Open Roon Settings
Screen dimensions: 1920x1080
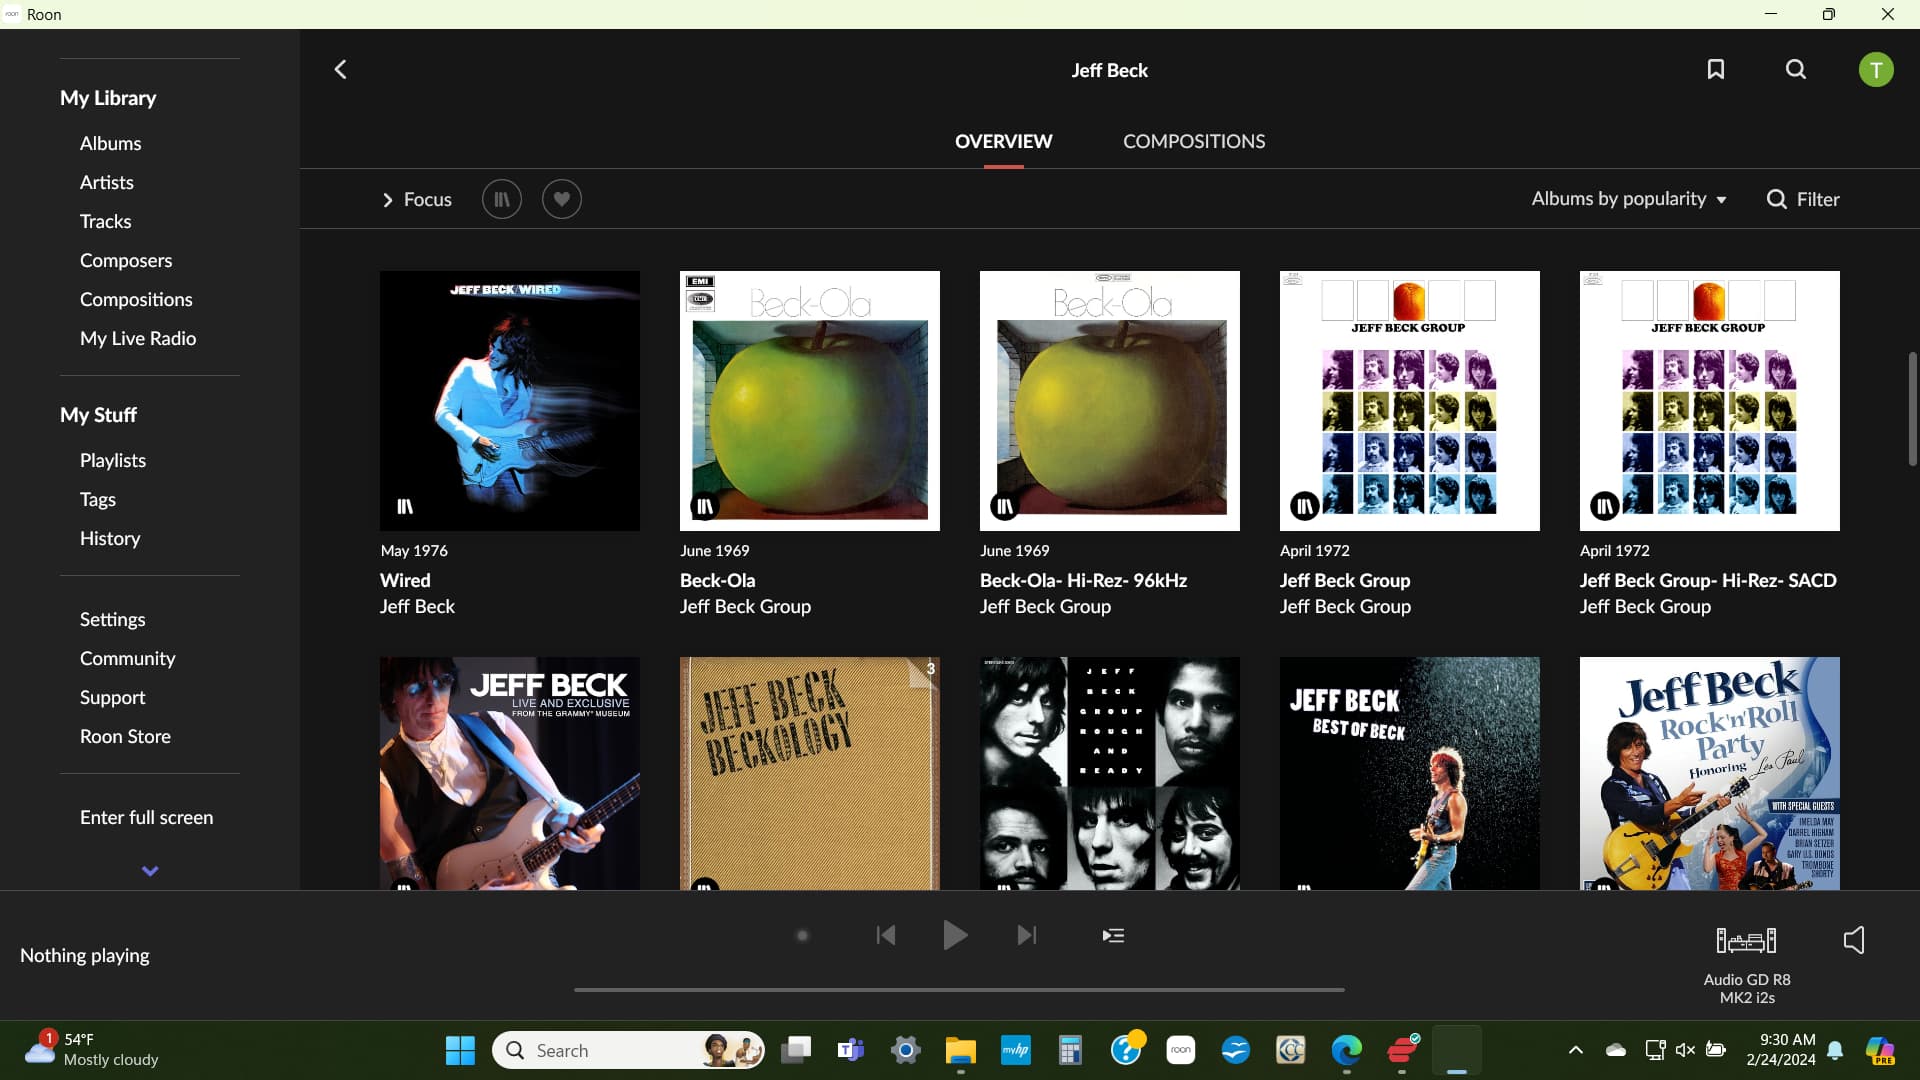tap(112, 619)
